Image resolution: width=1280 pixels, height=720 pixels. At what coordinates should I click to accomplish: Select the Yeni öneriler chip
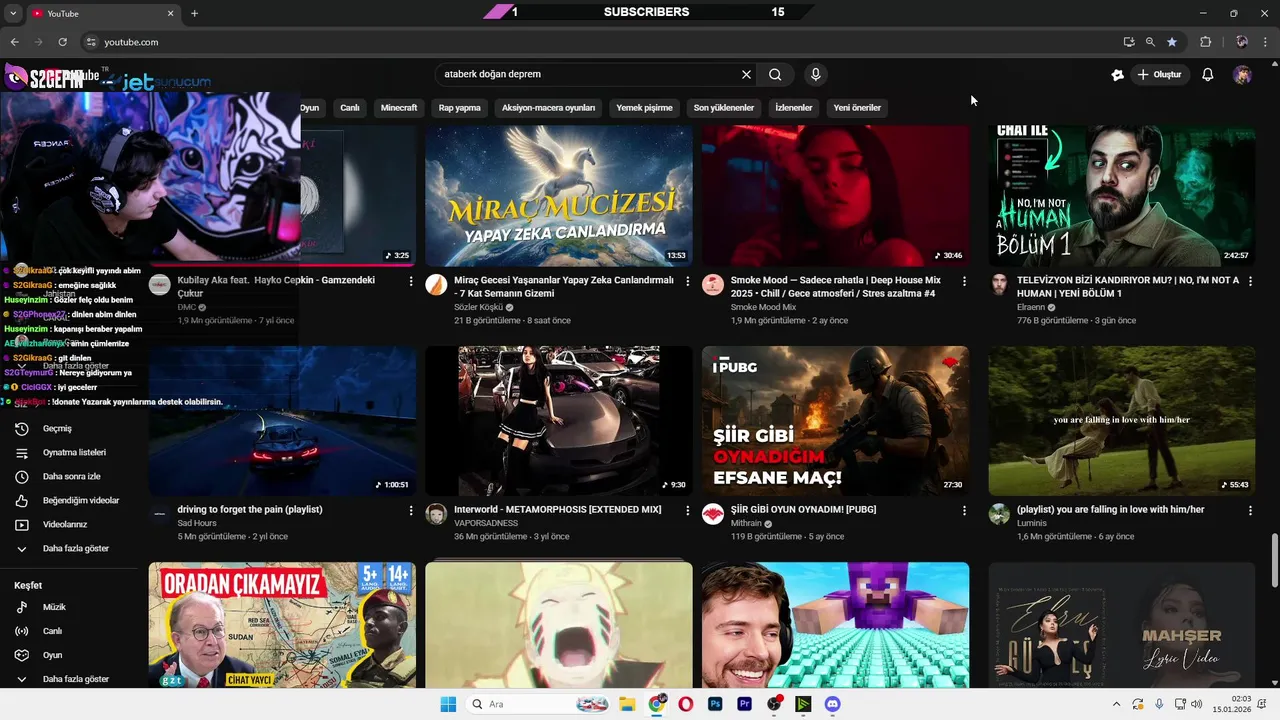point(857,108)
